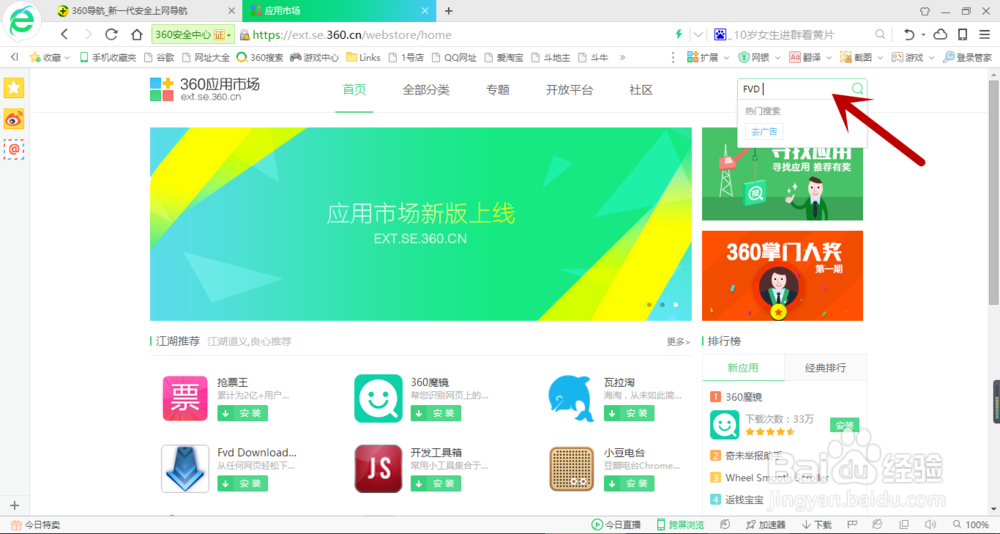Open the browser home page icon

point(136,34)
